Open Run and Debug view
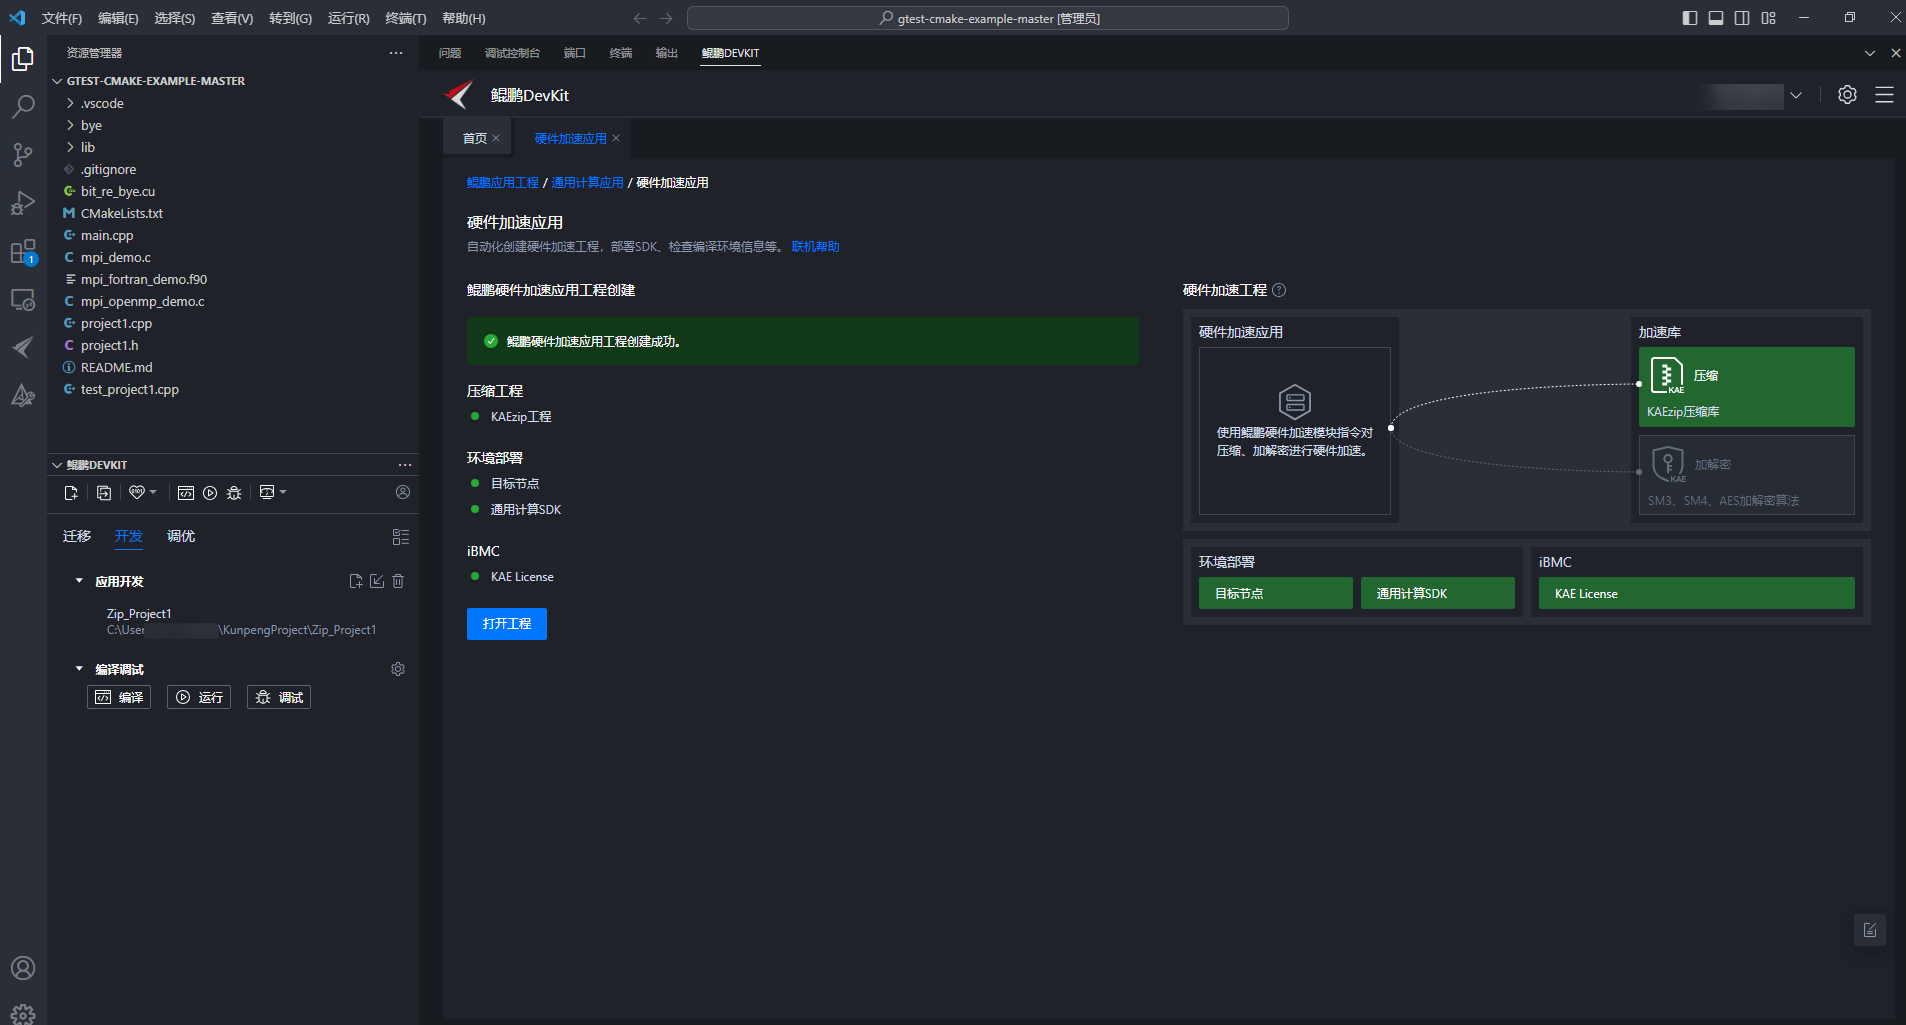This screenshot has width=1906, height=1025. (x=23, y=203)
